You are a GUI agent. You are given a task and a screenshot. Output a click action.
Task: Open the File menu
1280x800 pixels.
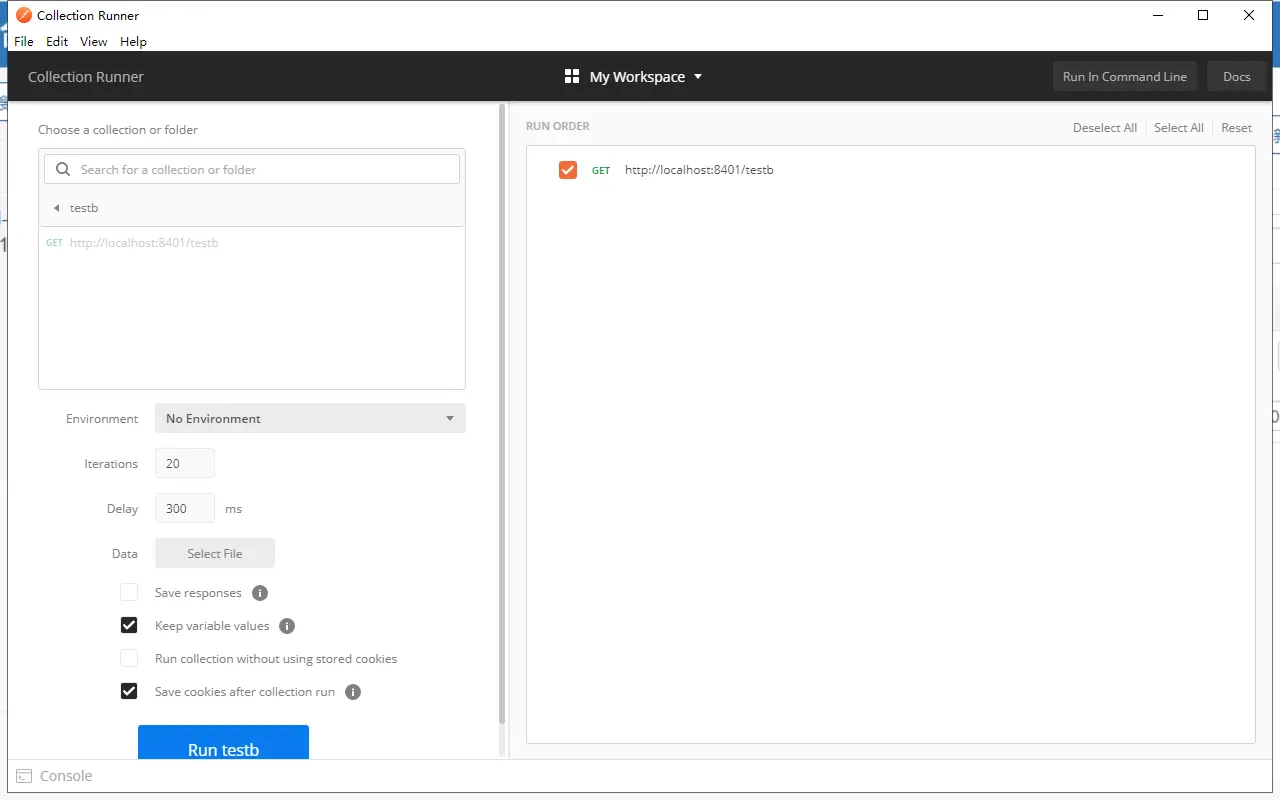[24, 41]
